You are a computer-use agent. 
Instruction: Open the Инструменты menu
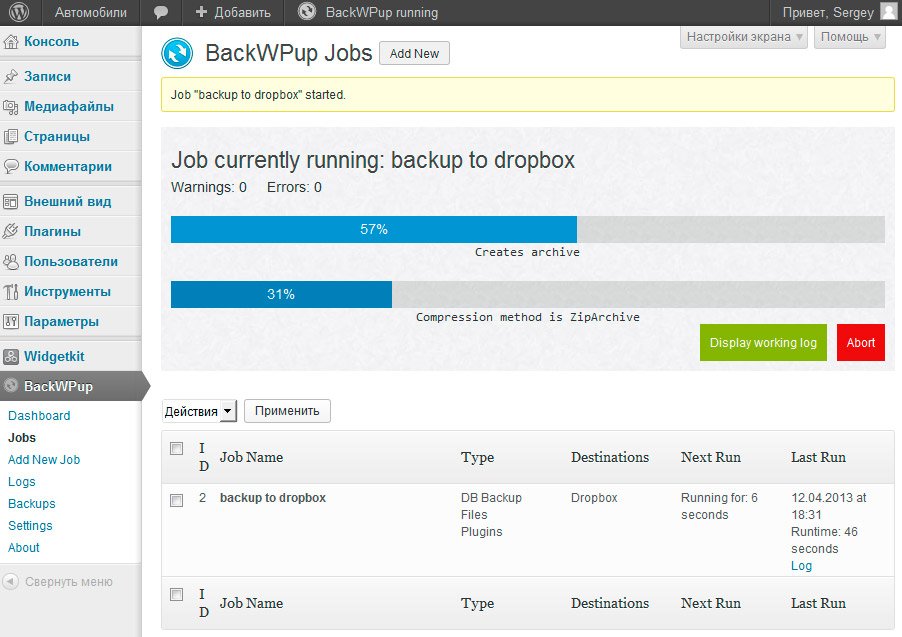[67, 291]
